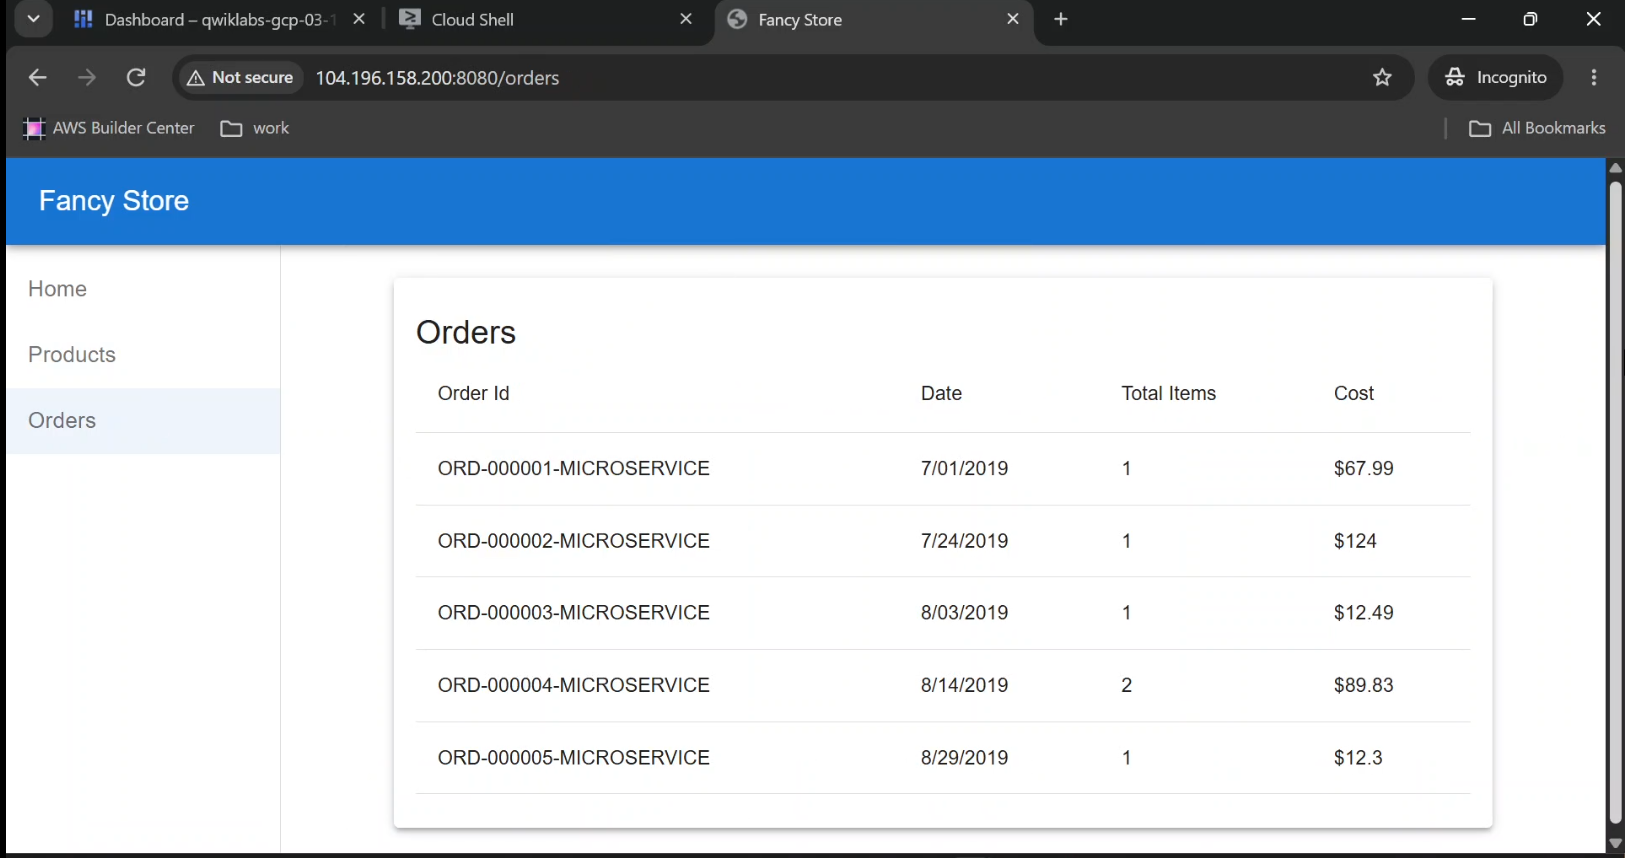Click the Fancy Store header title
The height and width of the screenshot is (858, 1625).
[x=114, y=201]
